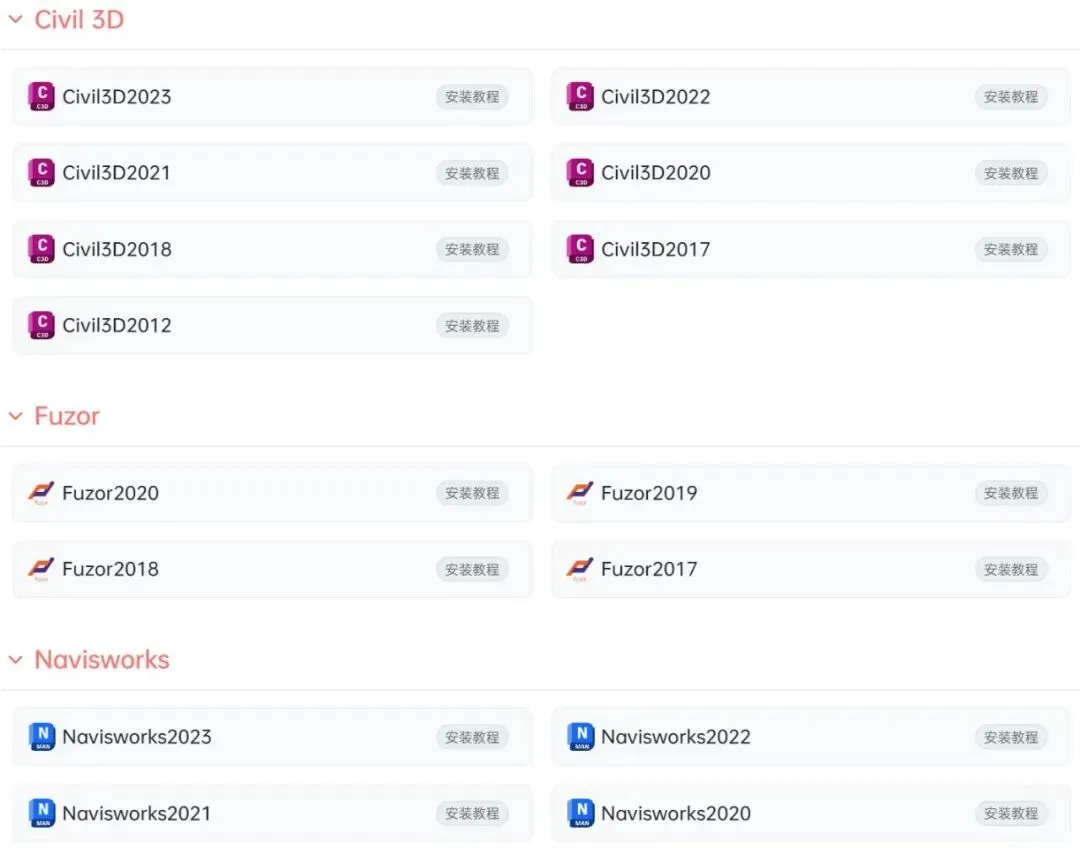Click the Civil3D2017 app icon
This screenshot has width=1080, height=848.
[x=580, y=249]
